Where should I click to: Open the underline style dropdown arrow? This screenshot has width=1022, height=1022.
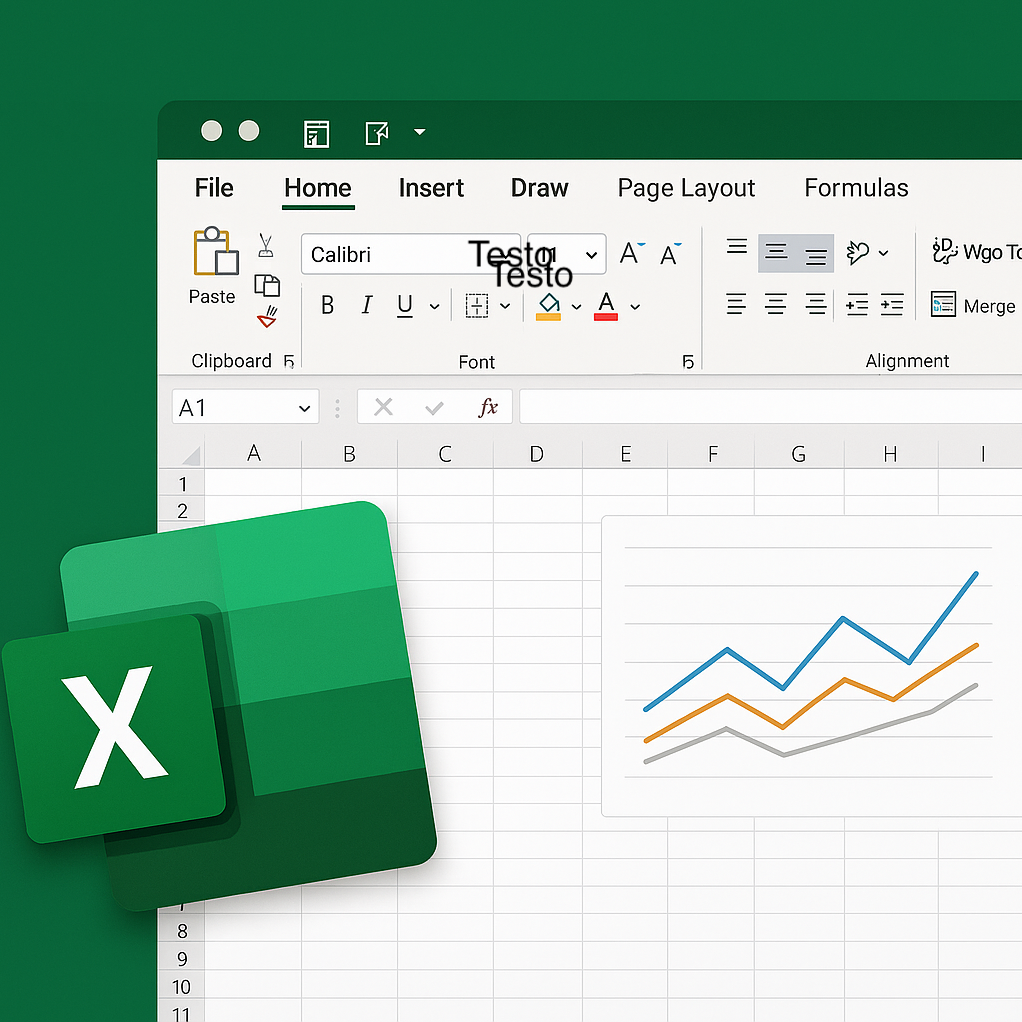434,307
